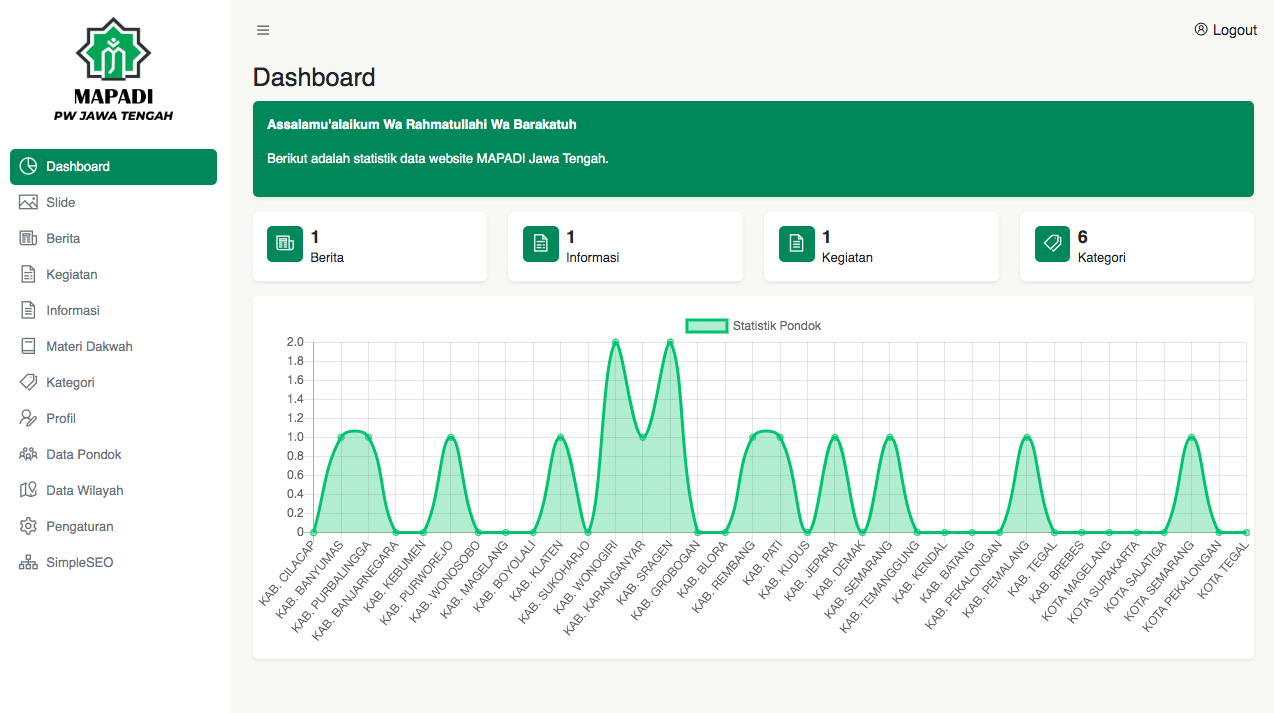Toggle Statistik Pondok legend visibility
1274x713 pixels.
[x=706, y=326]
